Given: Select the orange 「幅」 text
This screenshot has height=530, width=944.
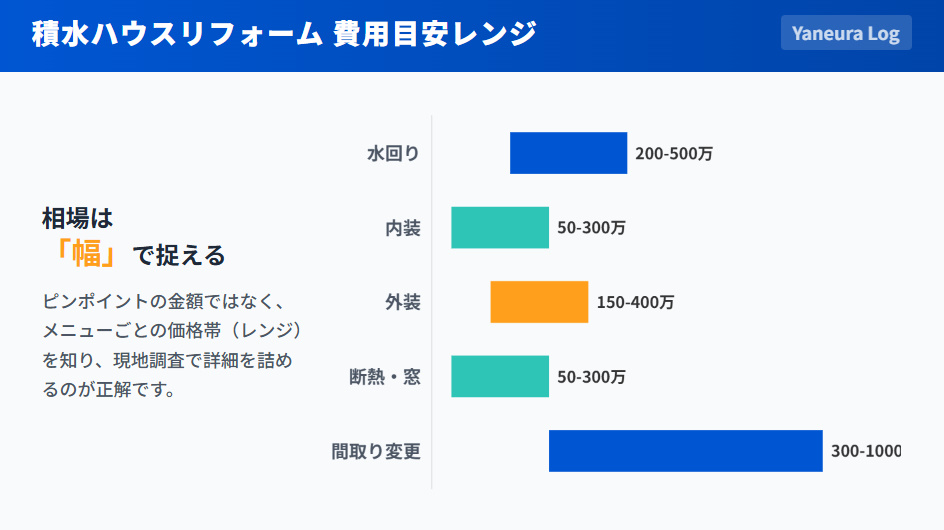Looking at the screenshot, I should coord(86,254).
